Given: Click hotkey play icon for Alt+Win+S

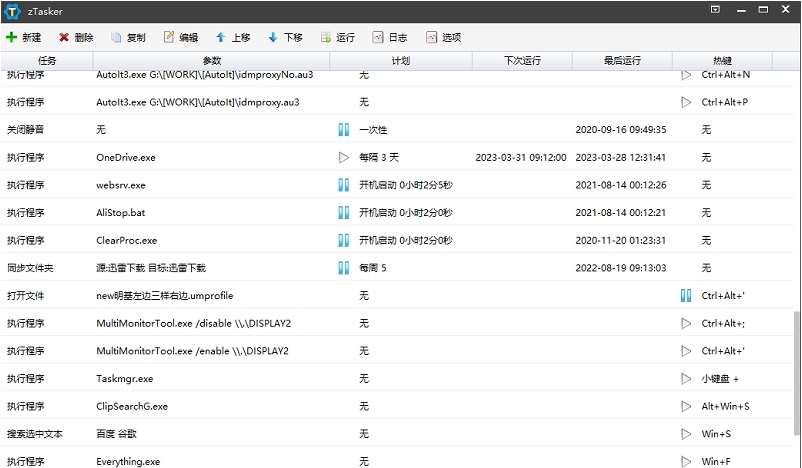Looking at the screenshot, I should [686, 406].
